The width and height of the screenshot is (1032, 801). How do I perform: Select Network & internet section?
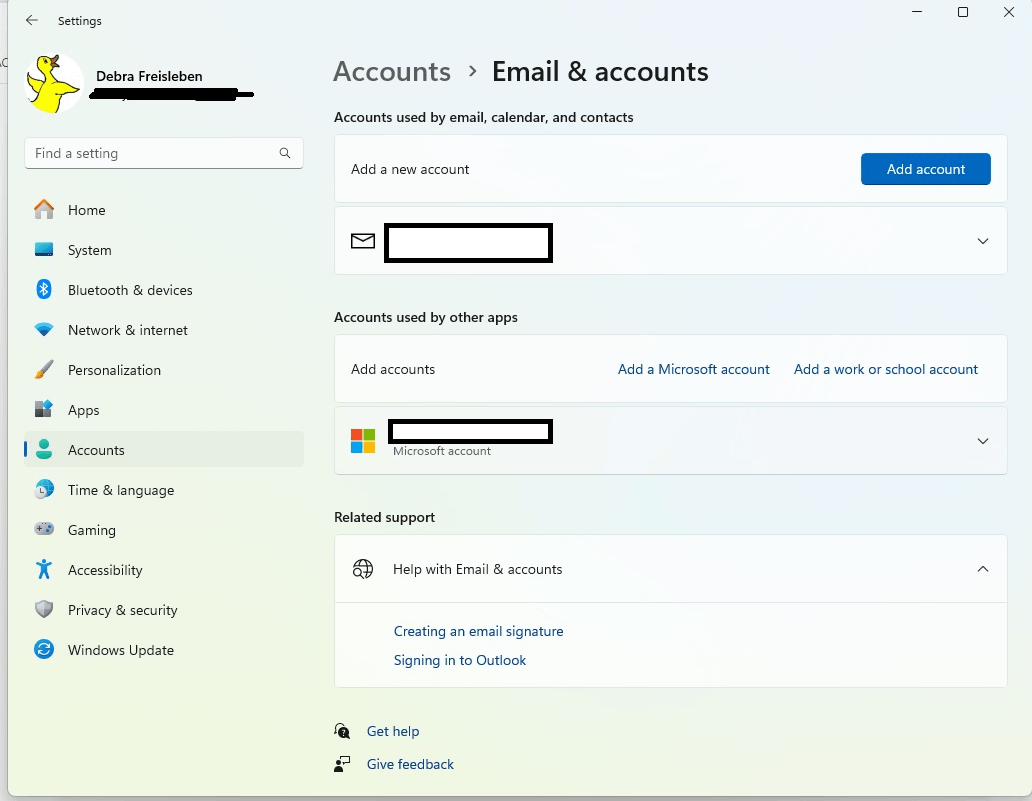click(128, 330)
